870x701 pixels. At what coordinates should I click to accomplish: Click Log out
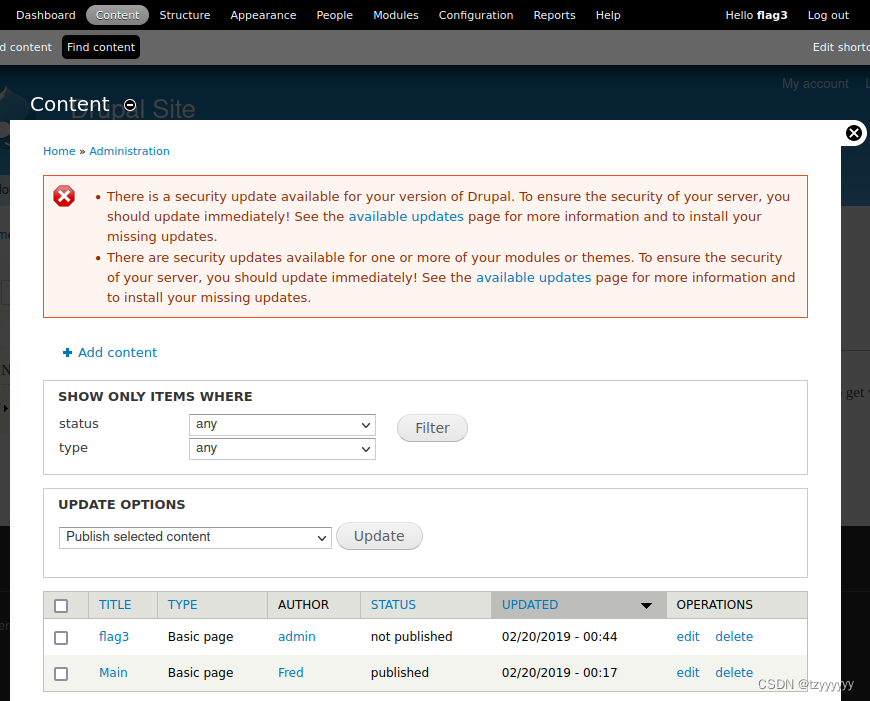(828, 15)
